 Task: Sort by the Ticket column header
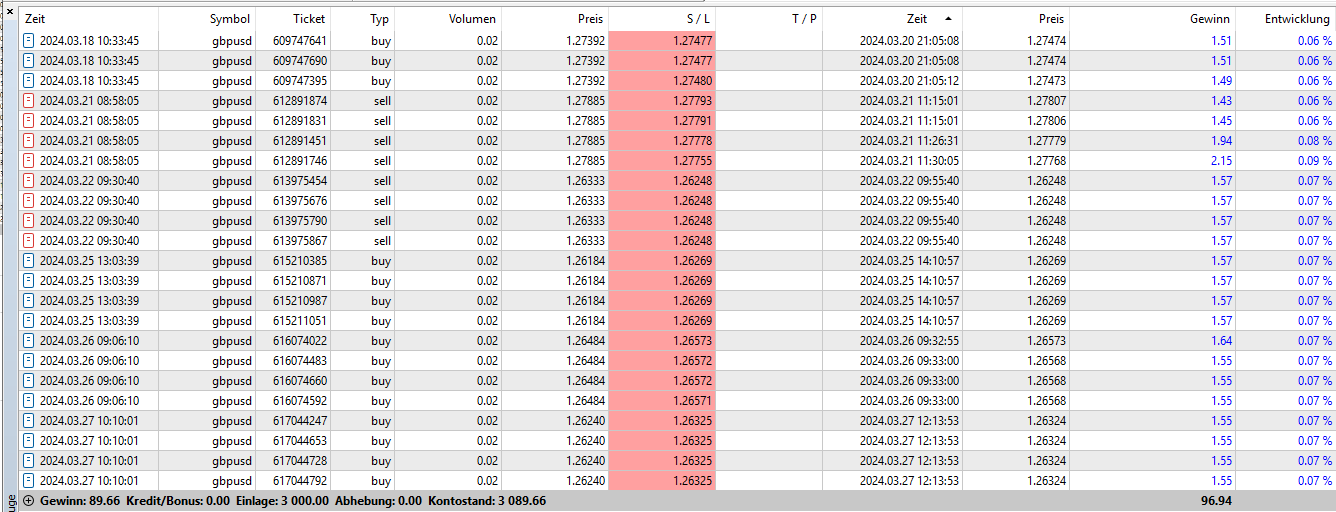point(308,19)
